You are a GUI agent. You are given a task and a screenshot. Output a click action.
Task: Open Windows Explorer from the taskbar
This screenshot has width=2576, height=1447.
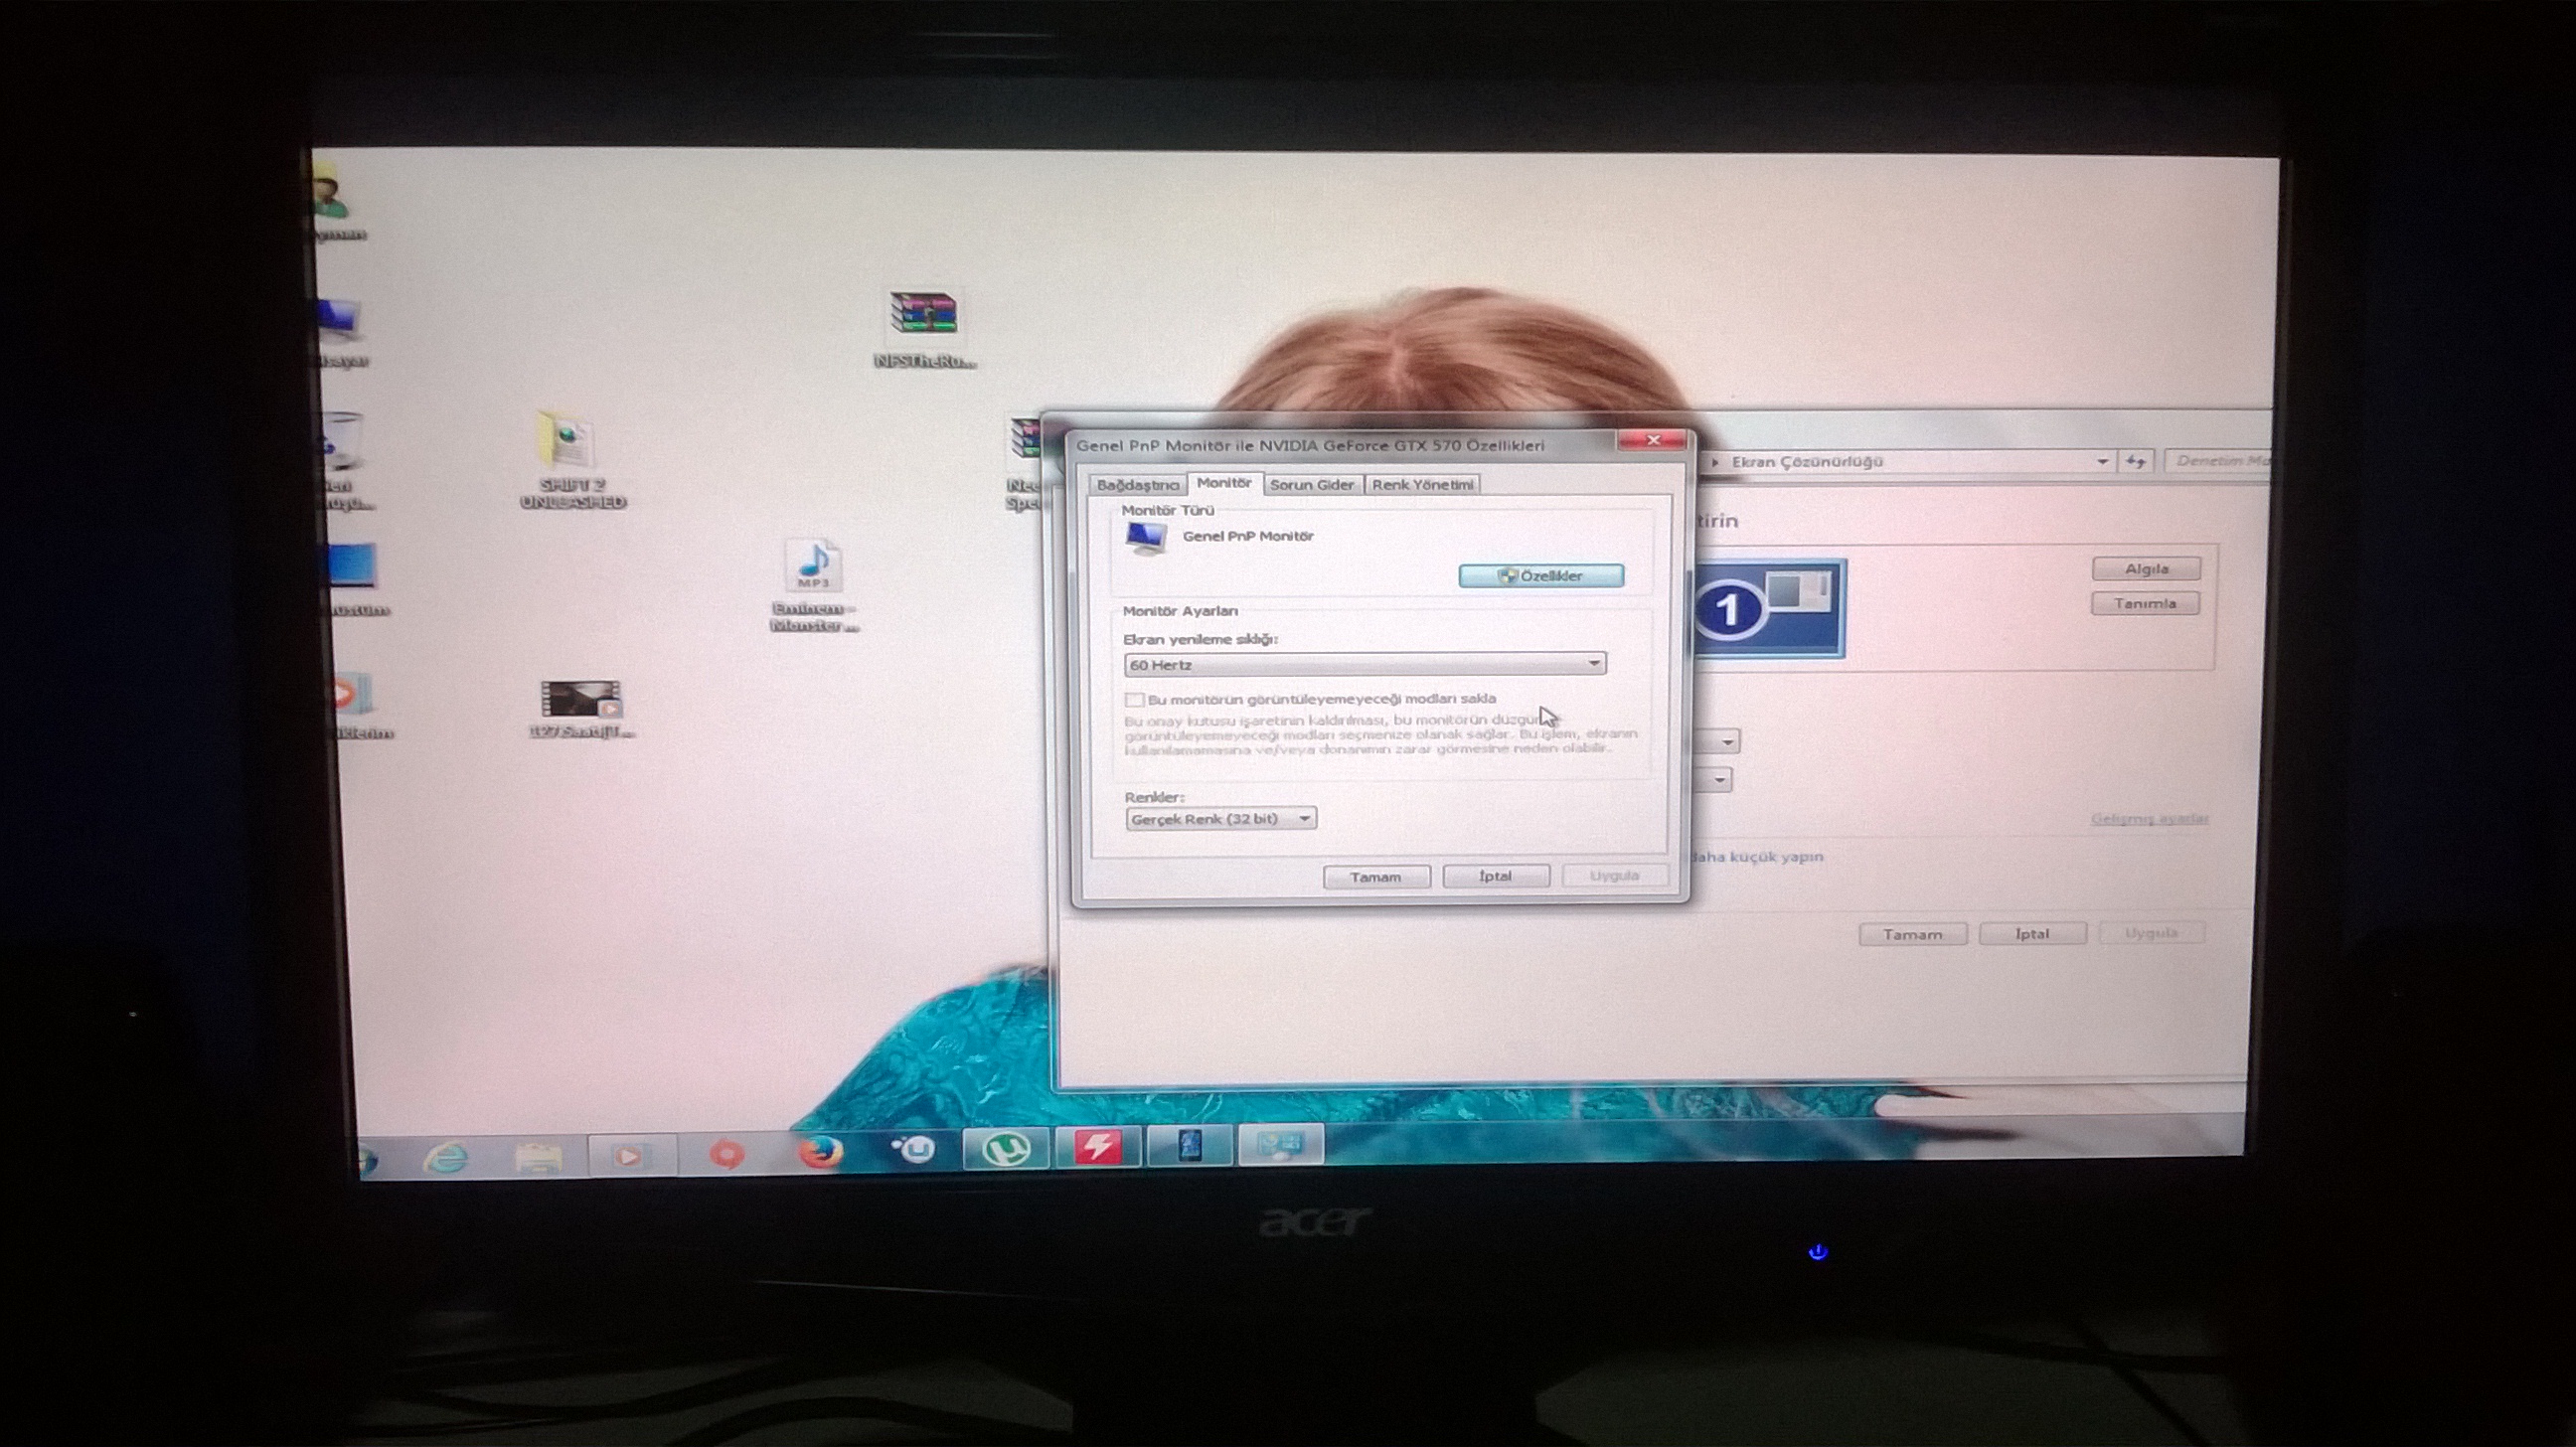pos(538,1157)
